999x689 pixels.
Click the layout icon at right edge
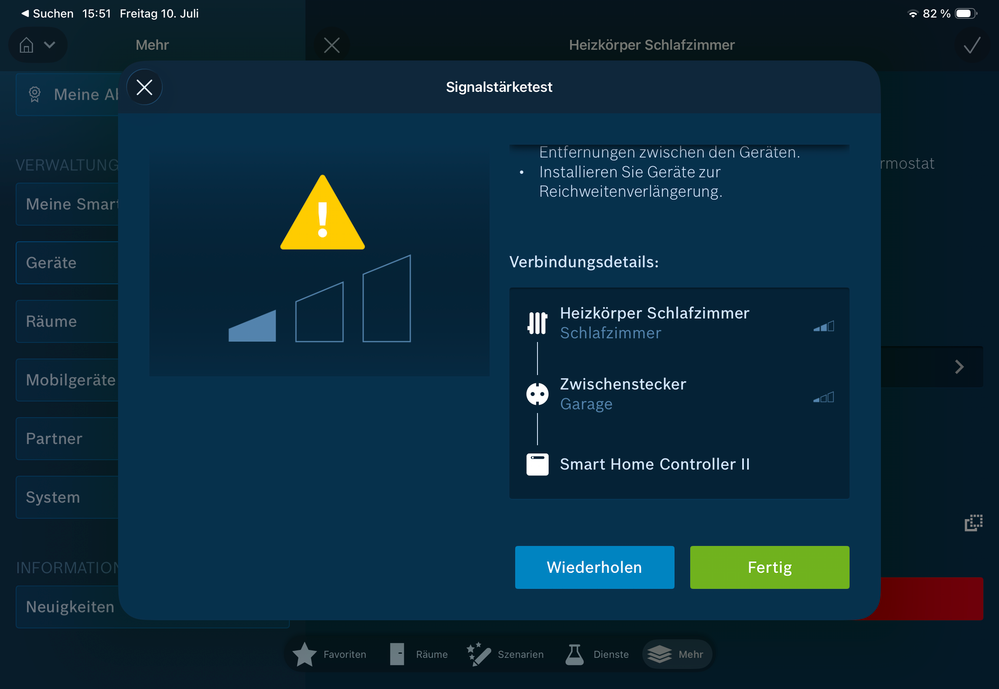(973, 523)
